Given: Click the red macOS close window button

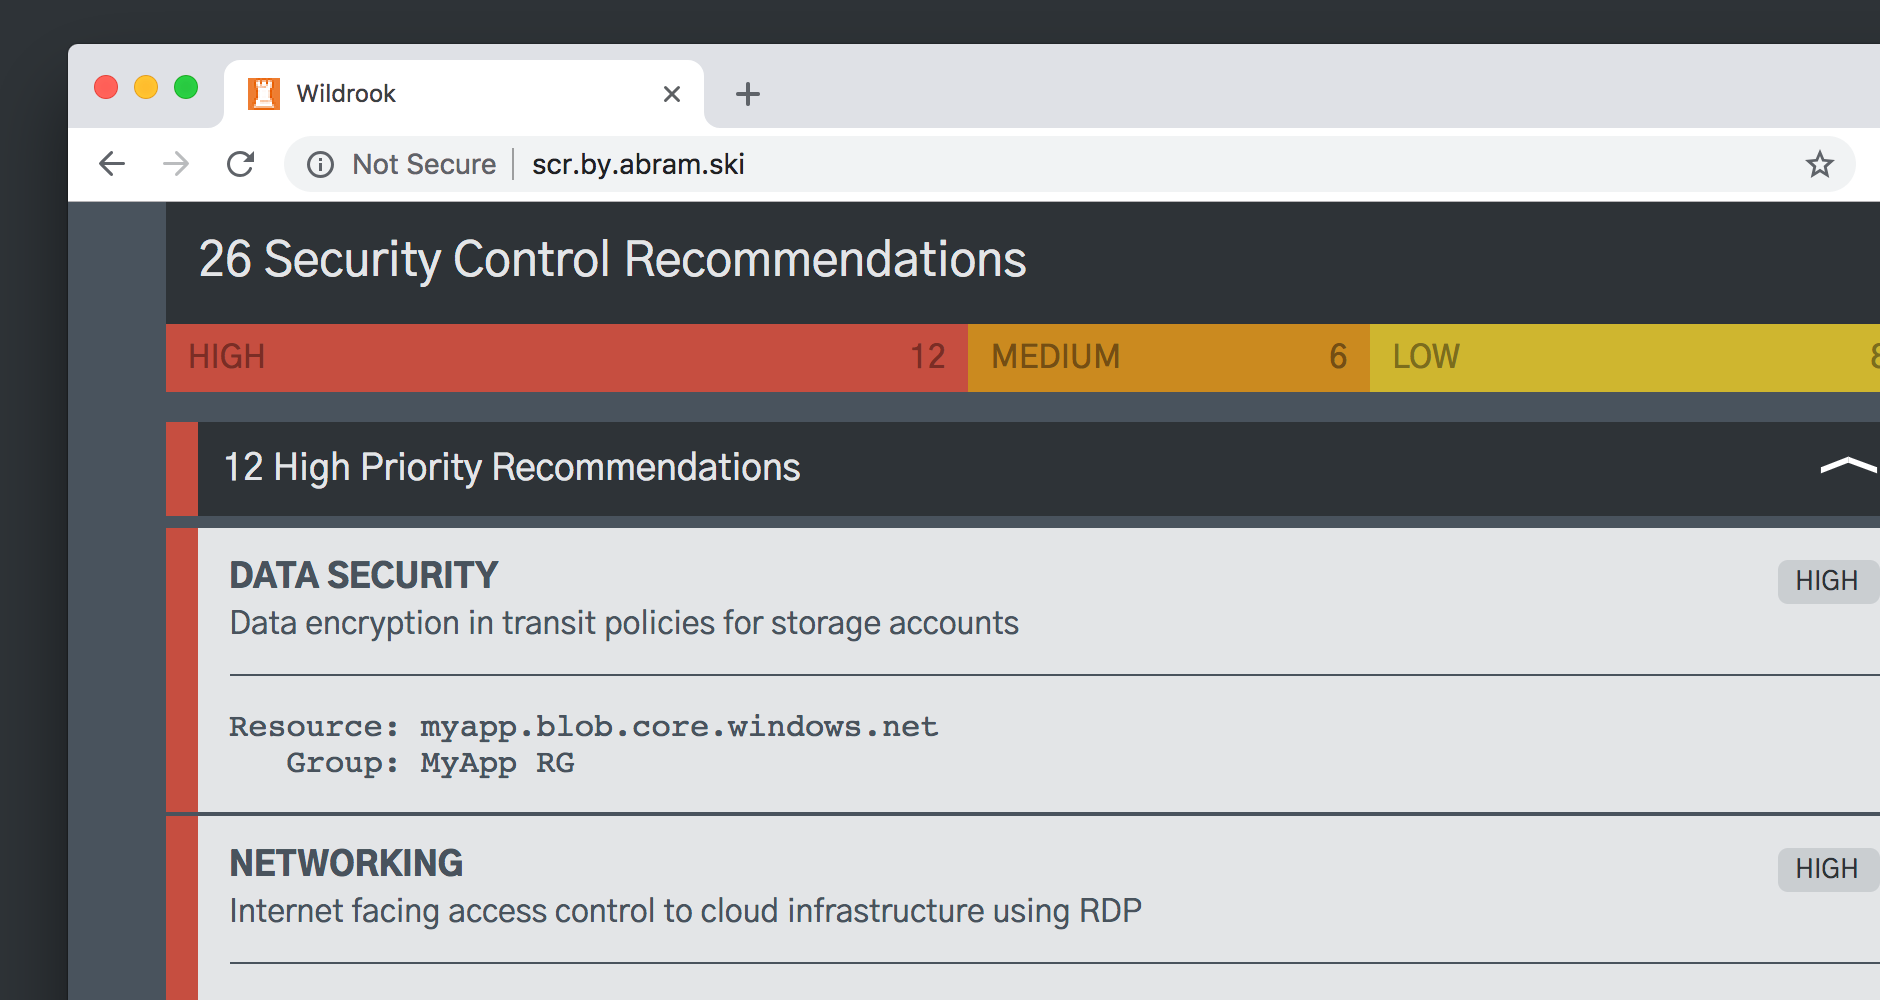Looking at the screenshot, I should 106,87.
